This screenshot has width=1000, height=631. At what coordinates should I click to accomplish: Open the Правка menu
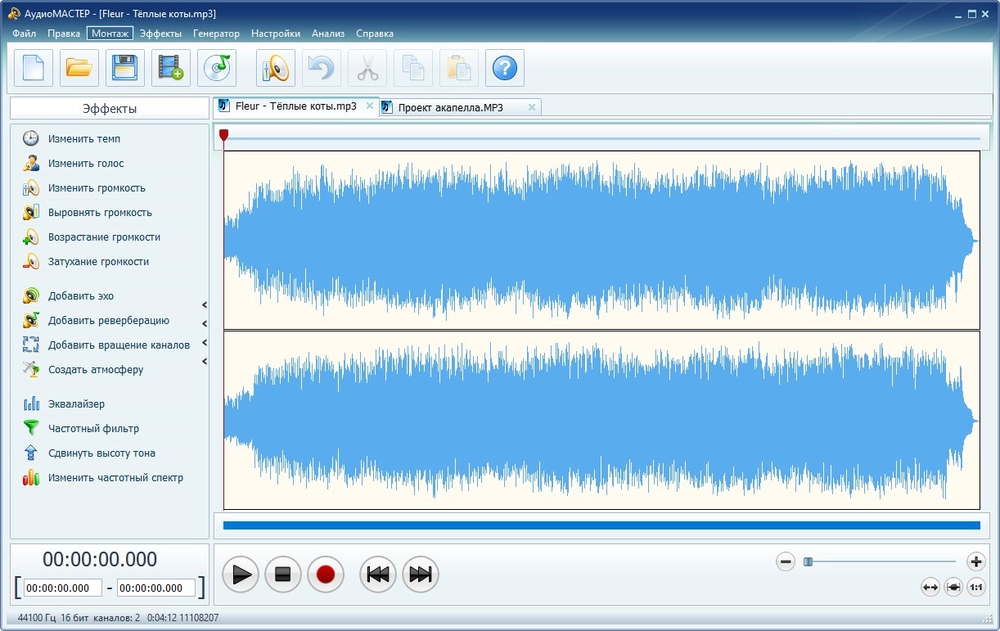tap(63, 33)
